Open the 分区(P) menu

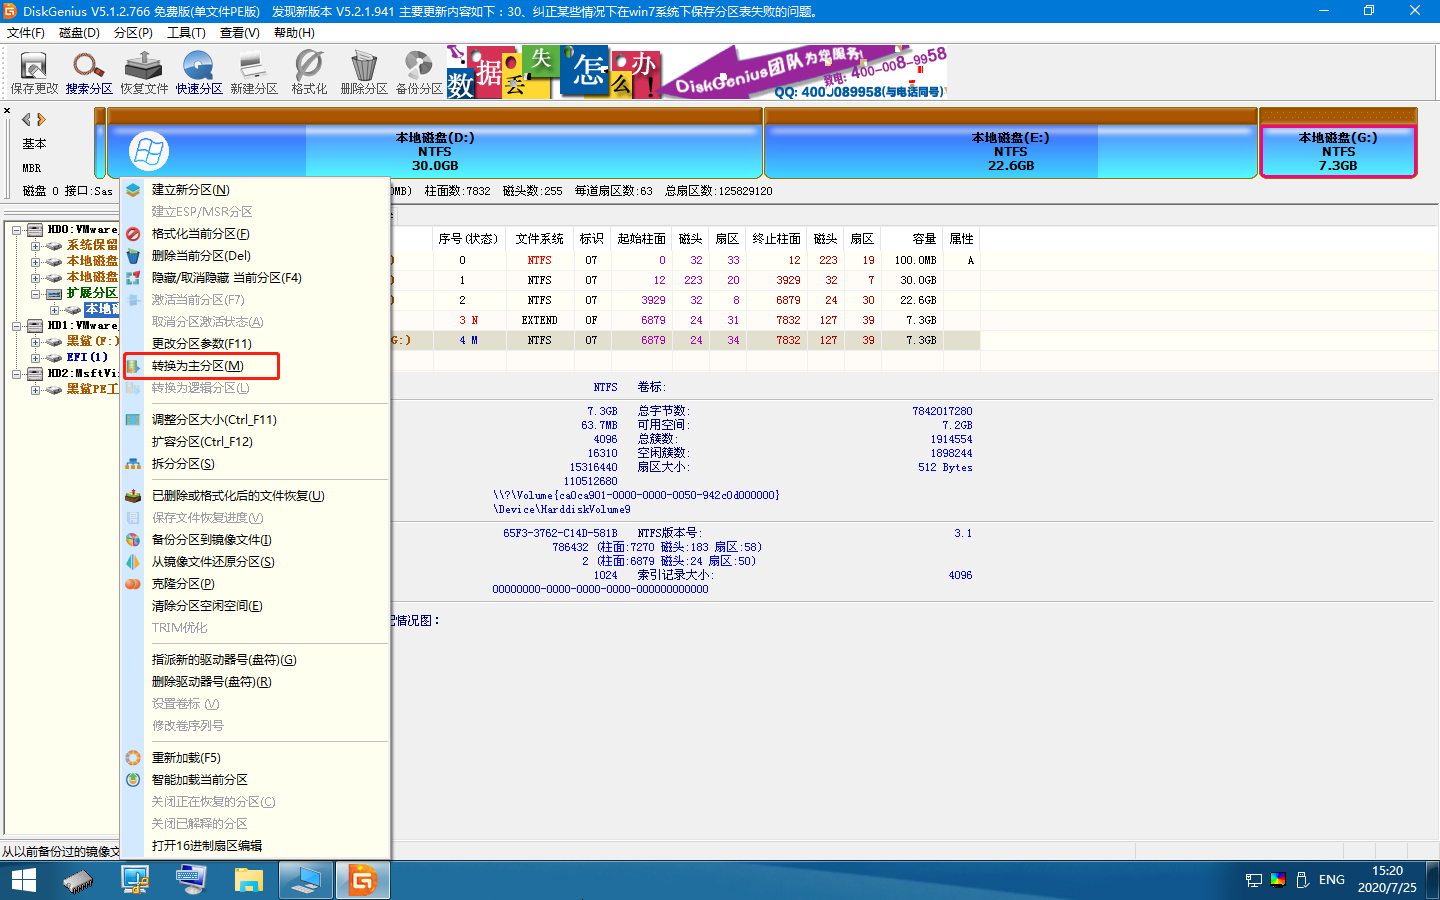point(133,33)
